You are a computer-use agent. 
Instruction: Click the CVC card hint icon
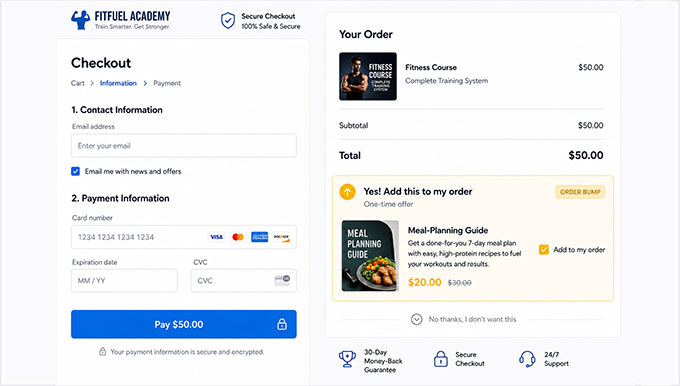[x=282, y=280]
